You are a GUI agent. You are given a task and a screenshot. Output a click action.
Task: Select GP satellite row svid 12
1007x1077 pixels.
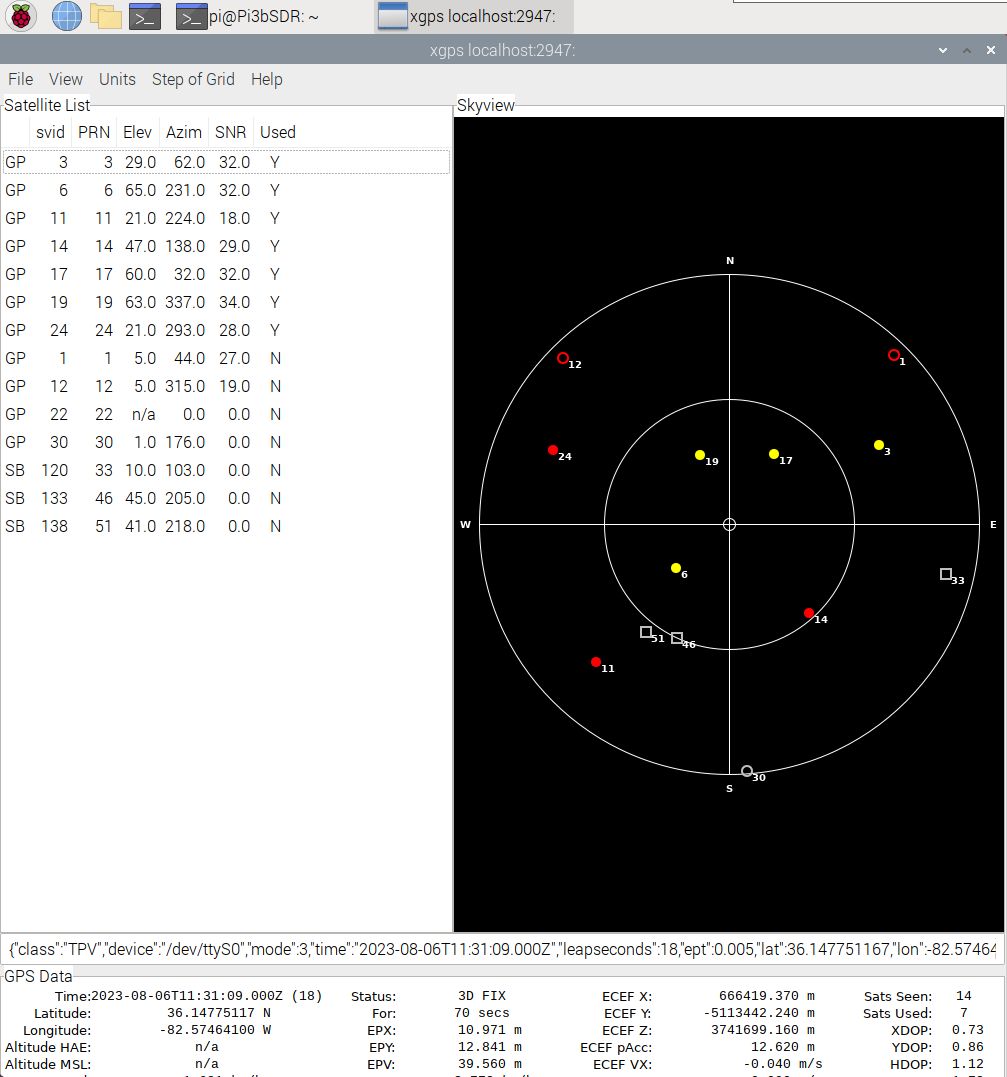(x=226, y=387)
